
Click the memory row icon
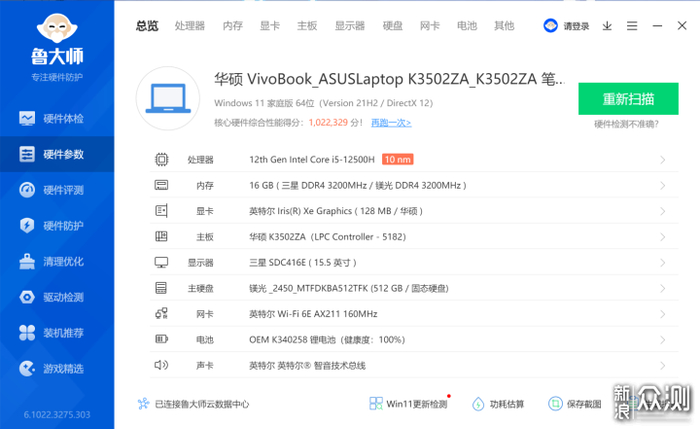[161, 185]
